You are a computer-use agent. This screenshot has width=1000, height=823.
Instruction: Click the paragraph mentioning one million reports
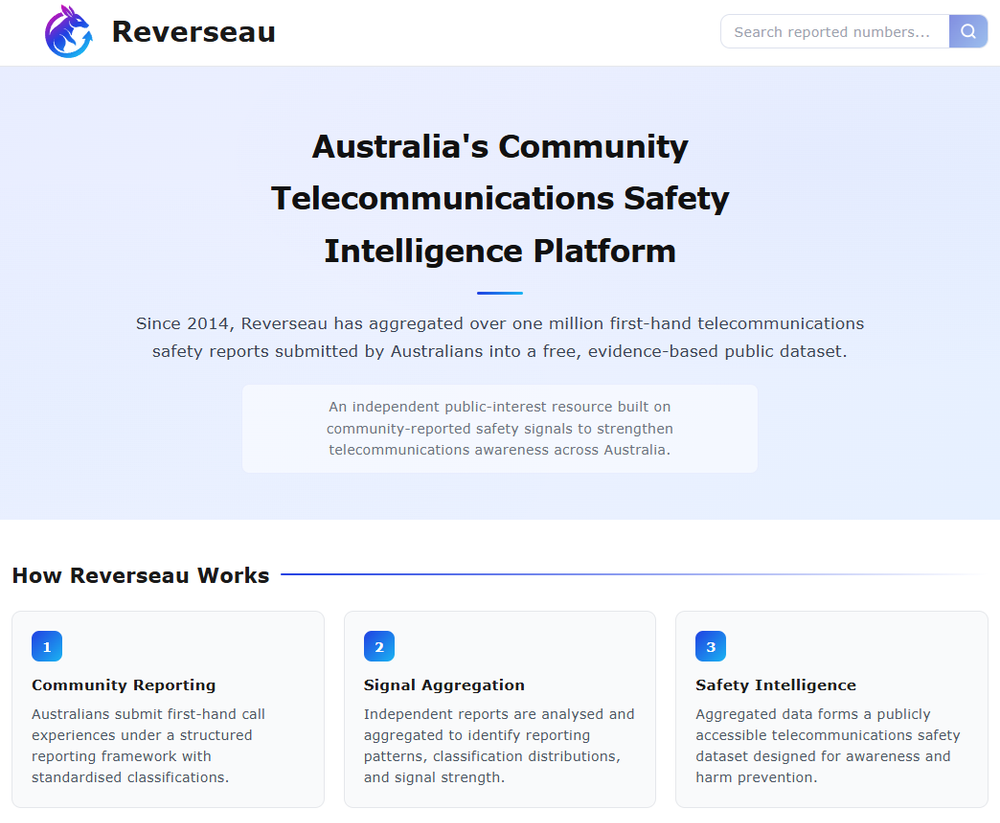click(x=500, y=337)
